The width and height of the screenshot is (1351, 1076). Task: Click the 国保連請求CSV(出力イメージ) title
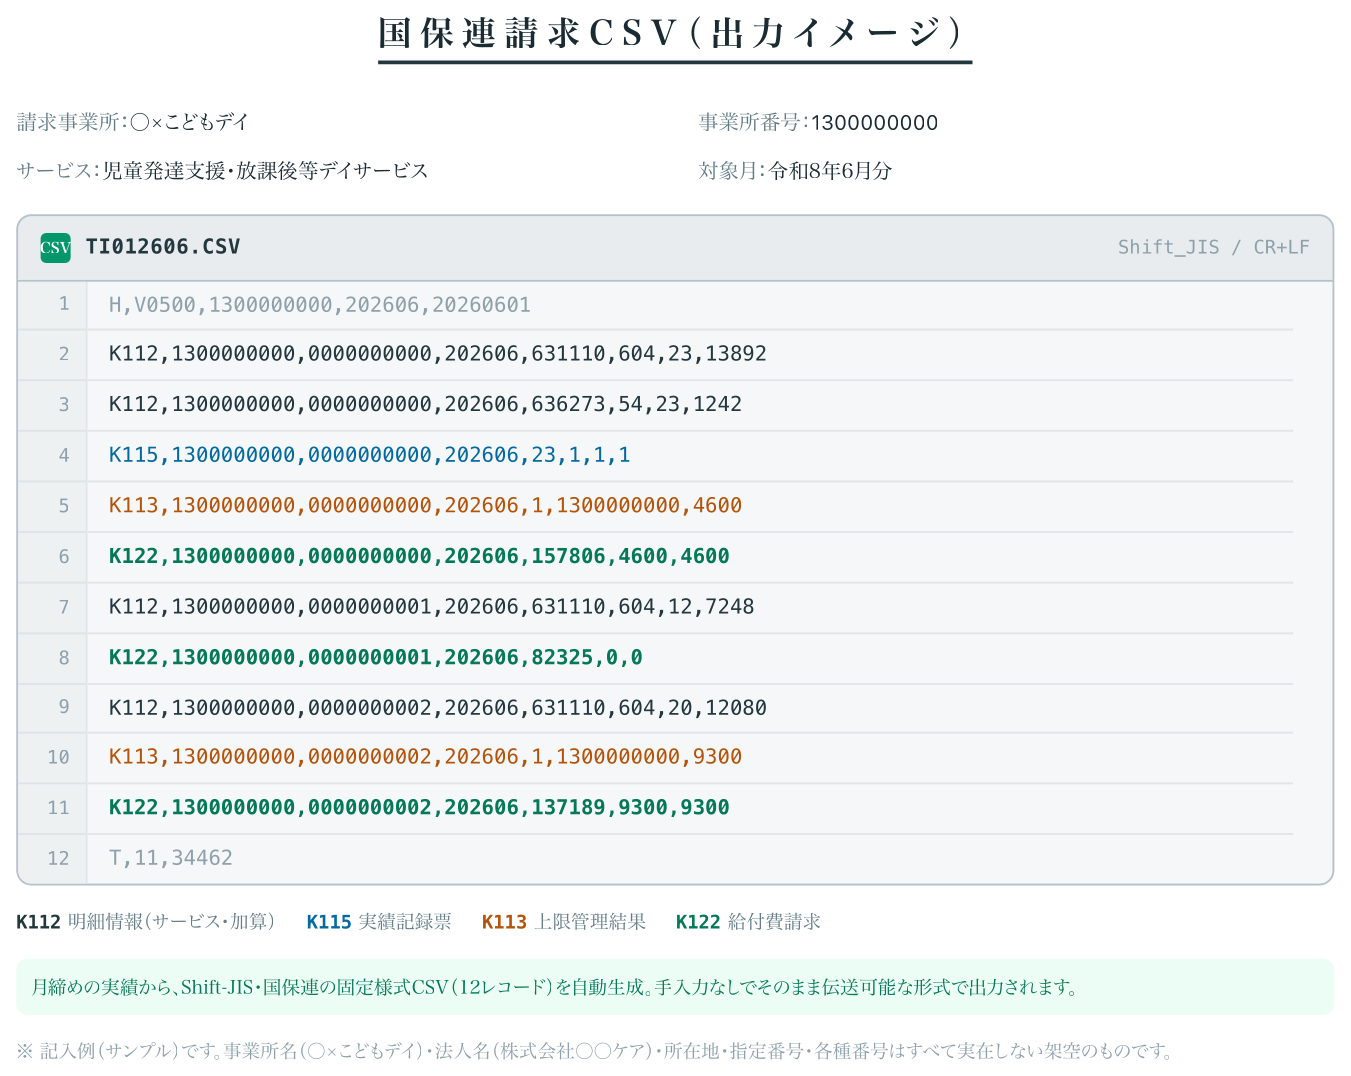click(x=675, y=33)
